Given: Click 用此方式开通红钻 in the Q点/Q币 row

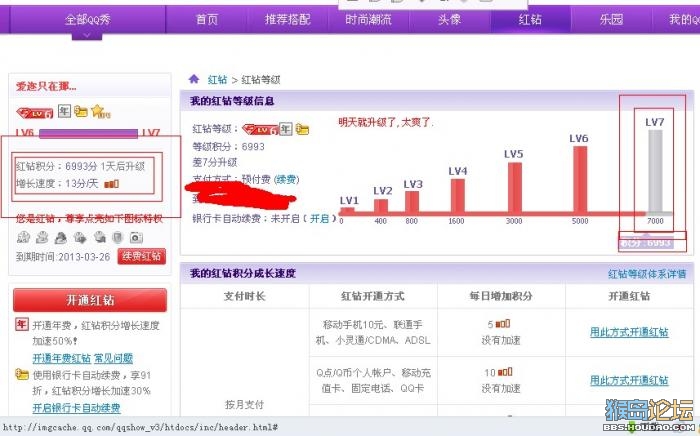Looking at the screenshot, I should [x=629, y=380].
